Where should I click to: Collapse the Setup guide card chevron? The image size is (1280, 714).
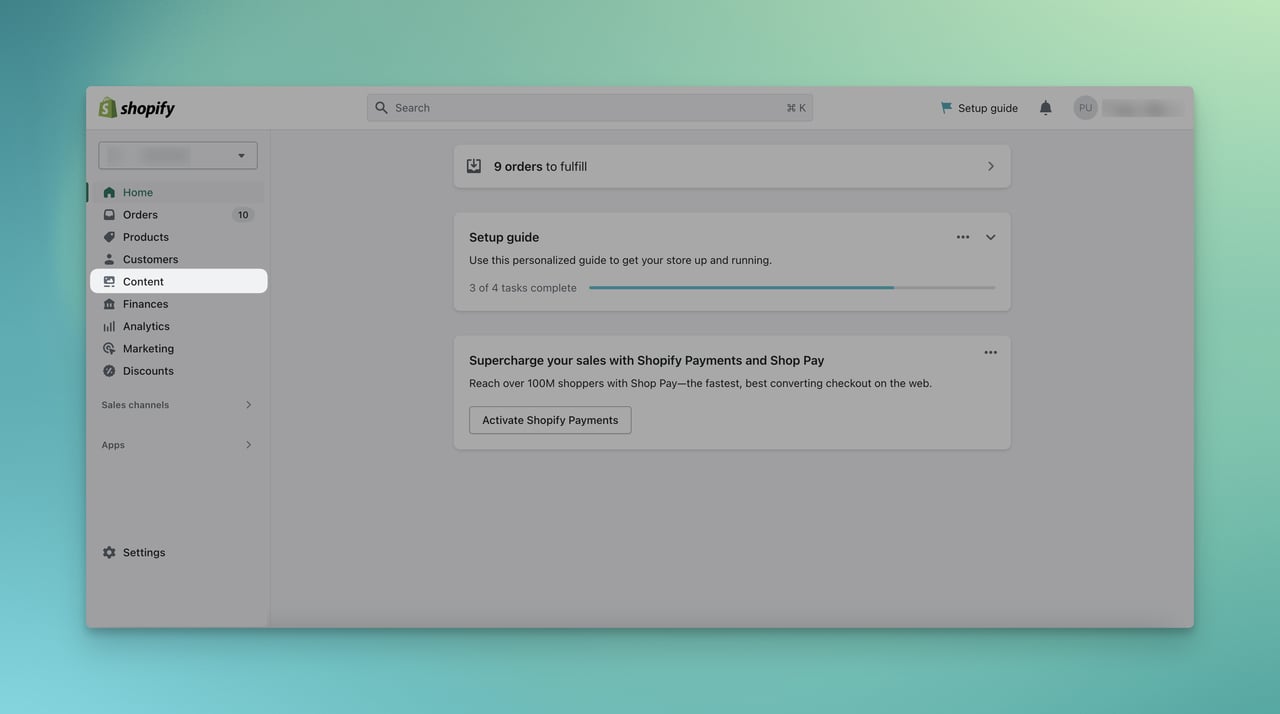990,237
